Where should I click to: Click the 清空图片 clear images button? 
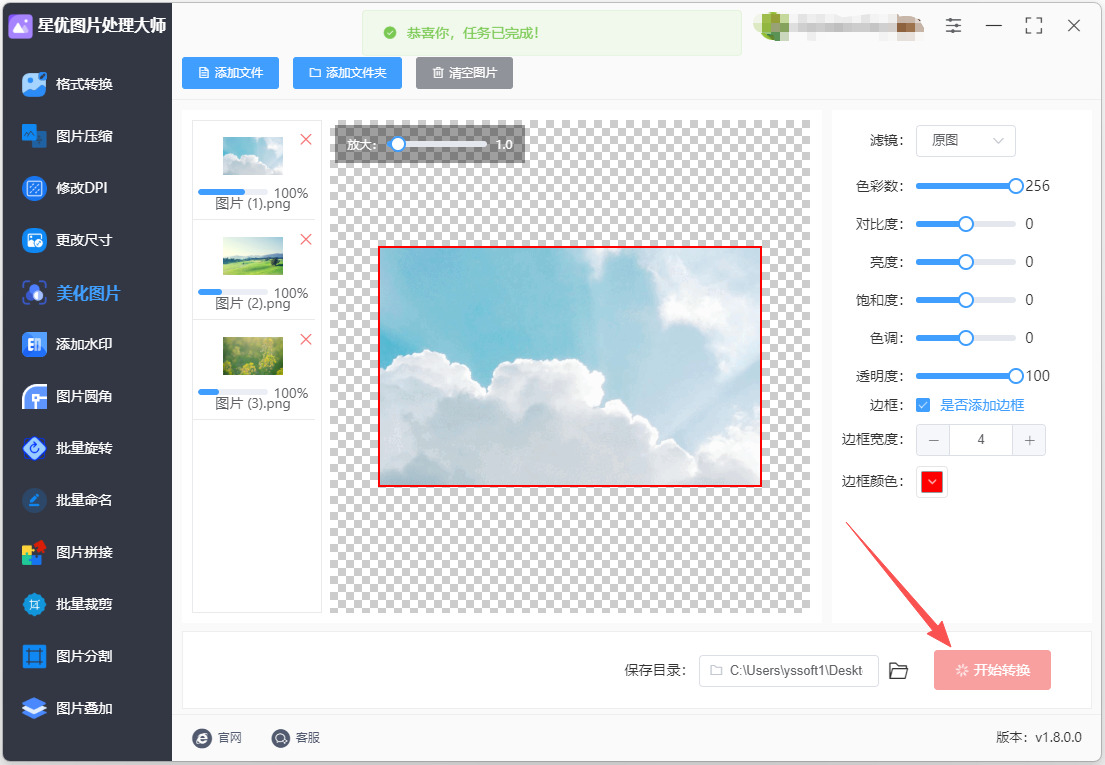[464, 73]
